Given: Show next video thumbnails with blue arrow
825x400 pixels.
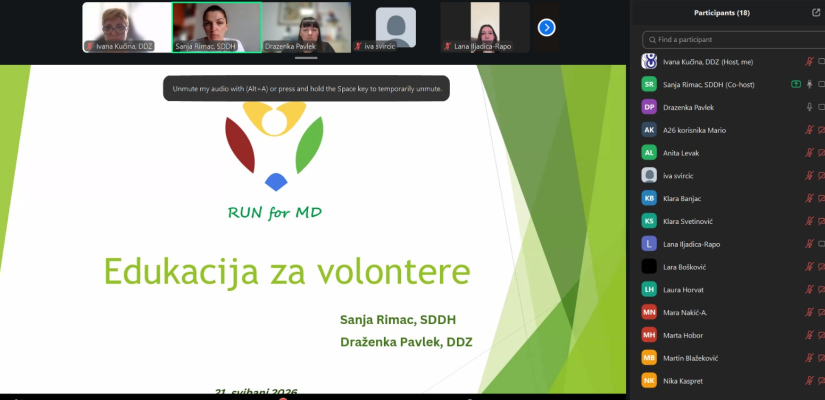Looking at the screenshot, I should tap(547, 27).
